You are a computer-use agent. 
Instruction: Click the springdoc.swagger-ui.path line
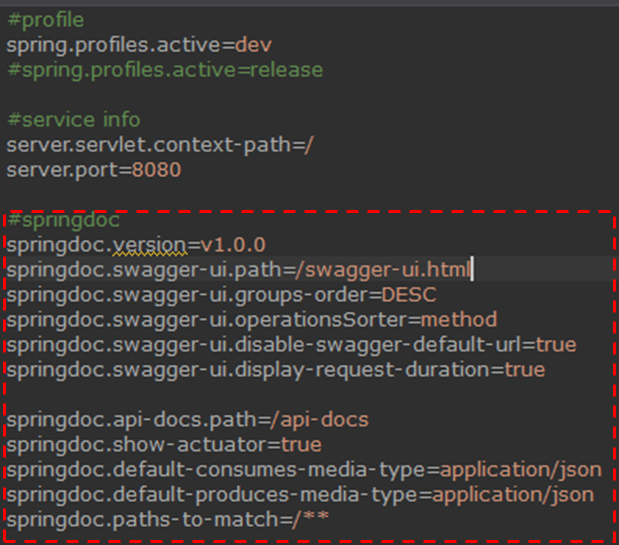(x=239, y=270)
